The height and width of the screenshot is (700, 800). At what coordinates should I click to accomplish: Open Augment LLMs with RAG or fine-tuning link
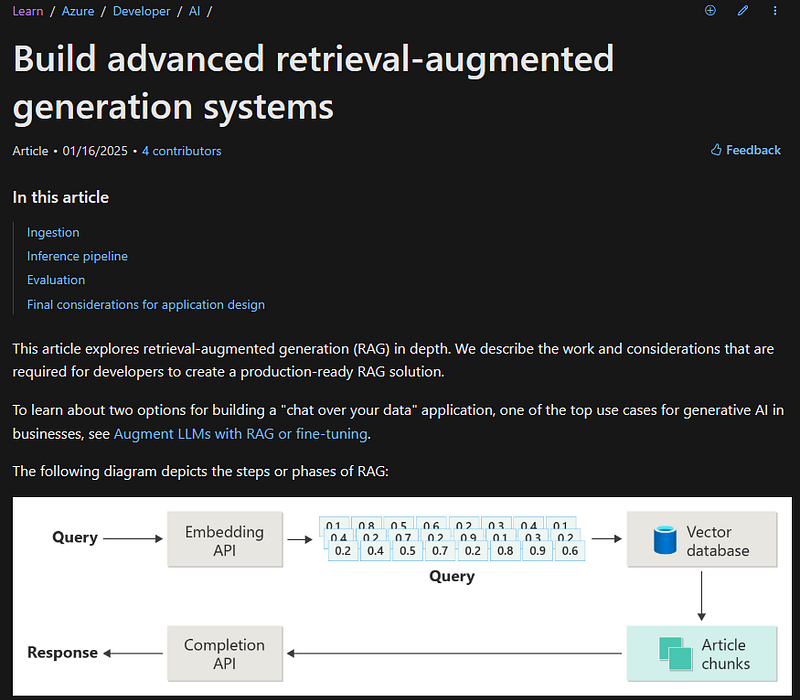pyautogui.click(x=240, y=434)
